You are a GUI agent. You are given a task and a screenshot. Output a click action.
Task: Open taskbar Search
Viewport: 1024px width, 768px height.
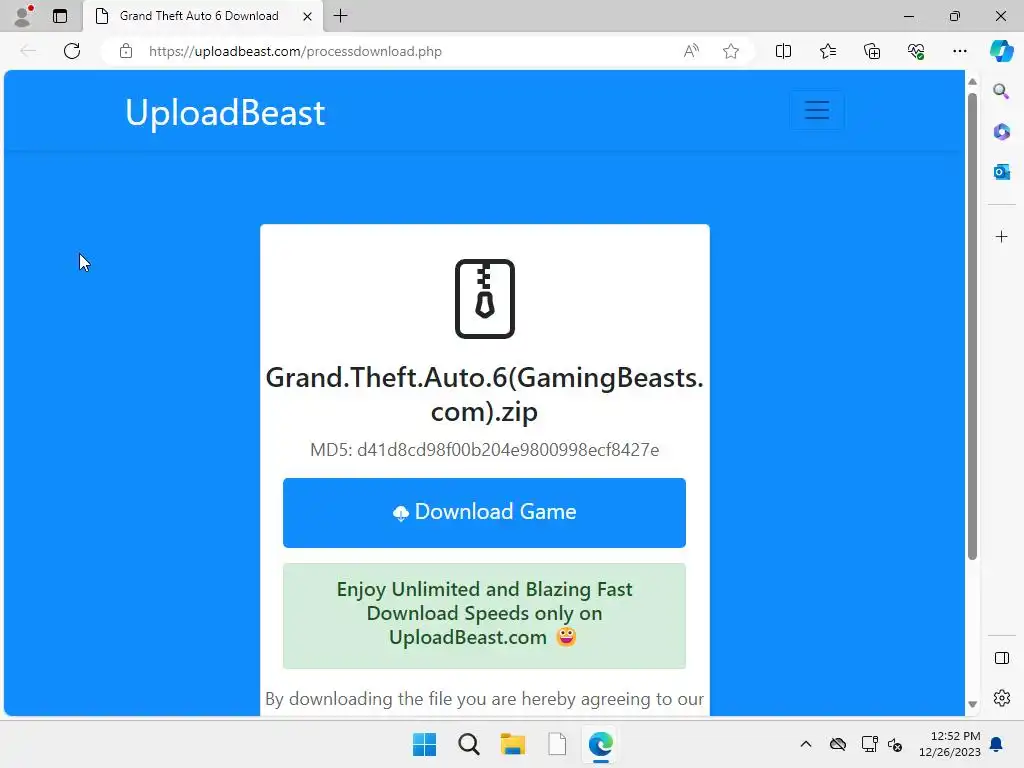click(x=468, y=744)
